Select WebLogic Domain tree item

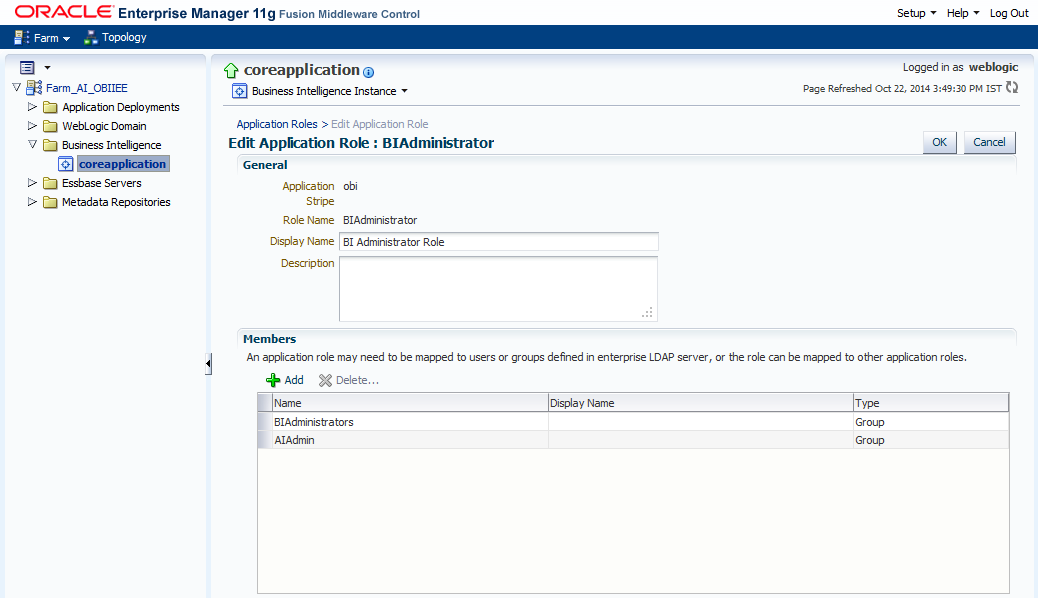coord(104,126)
